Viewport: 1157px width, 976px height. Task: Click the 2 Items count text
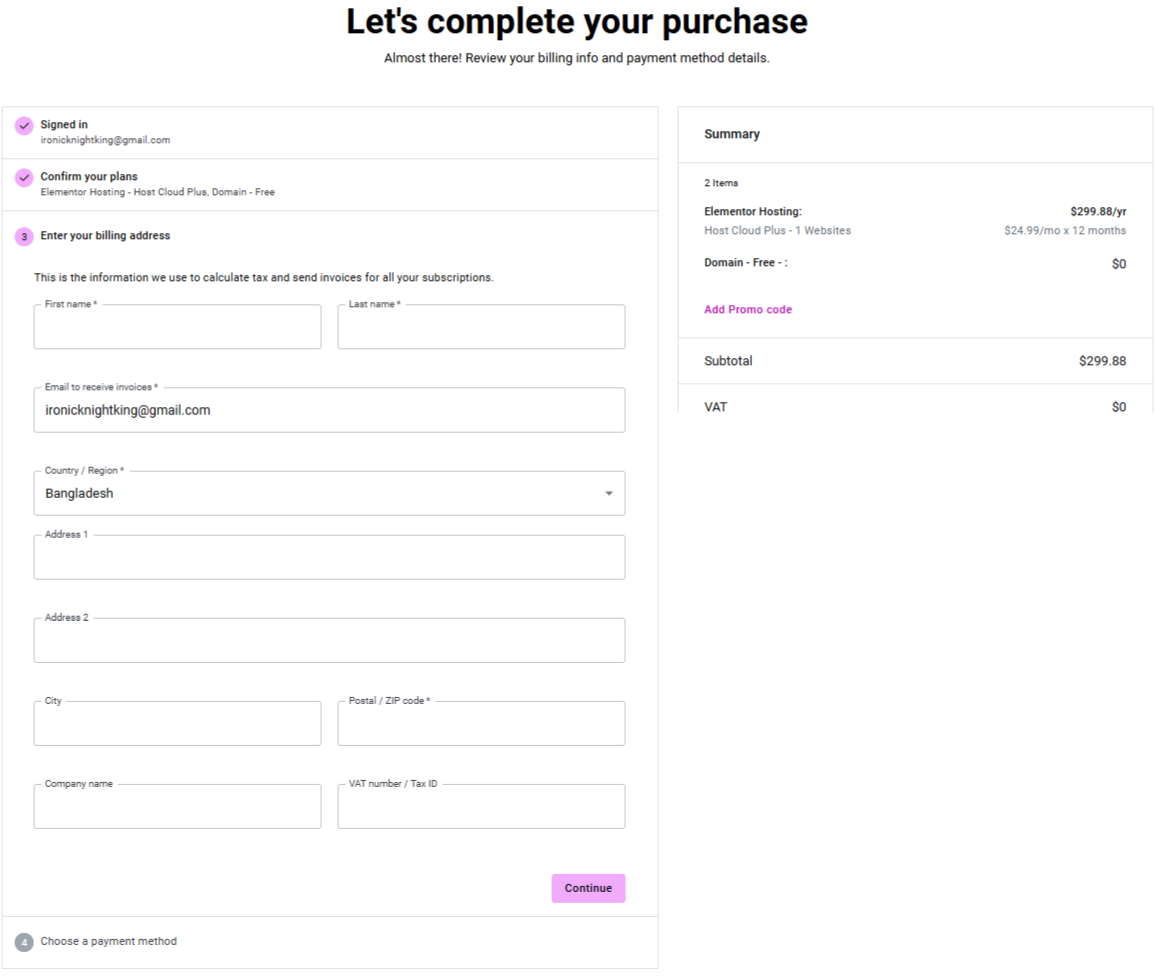(721, 183)
